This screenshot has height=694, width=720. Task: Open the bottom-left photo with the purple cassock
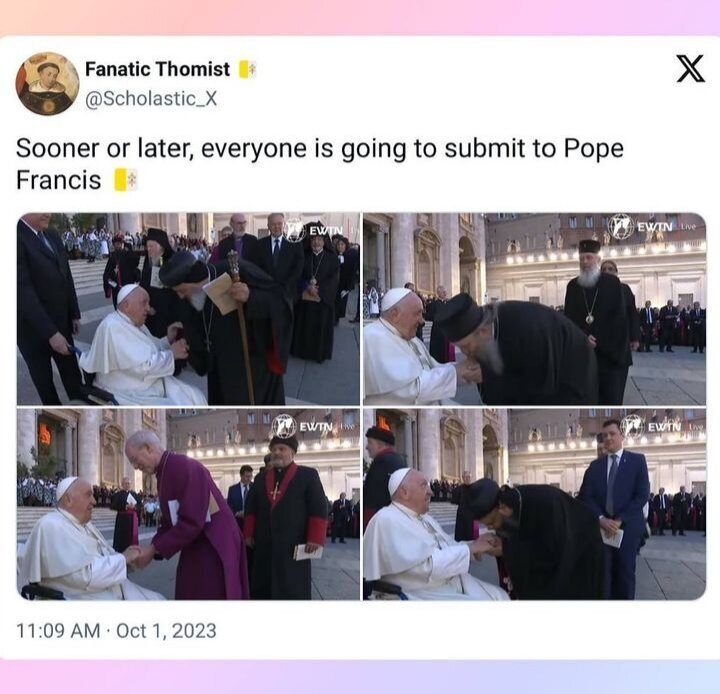tap(188, 504)
